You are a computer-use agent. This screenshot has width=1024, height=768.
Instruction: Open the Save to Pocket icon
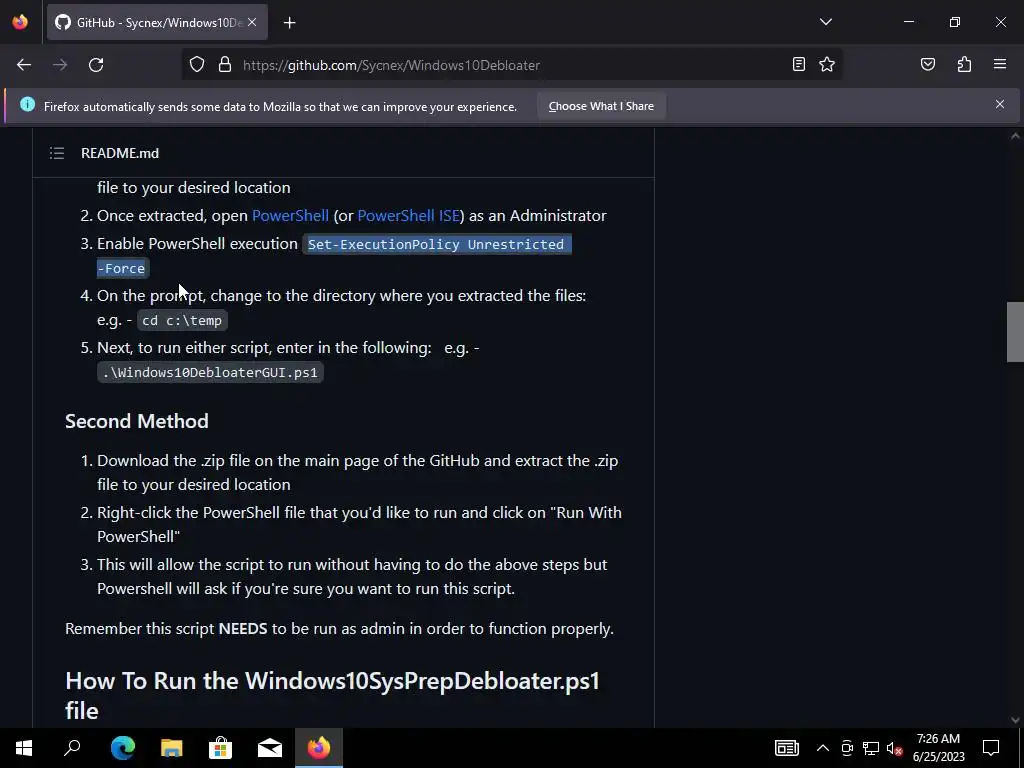927,64
